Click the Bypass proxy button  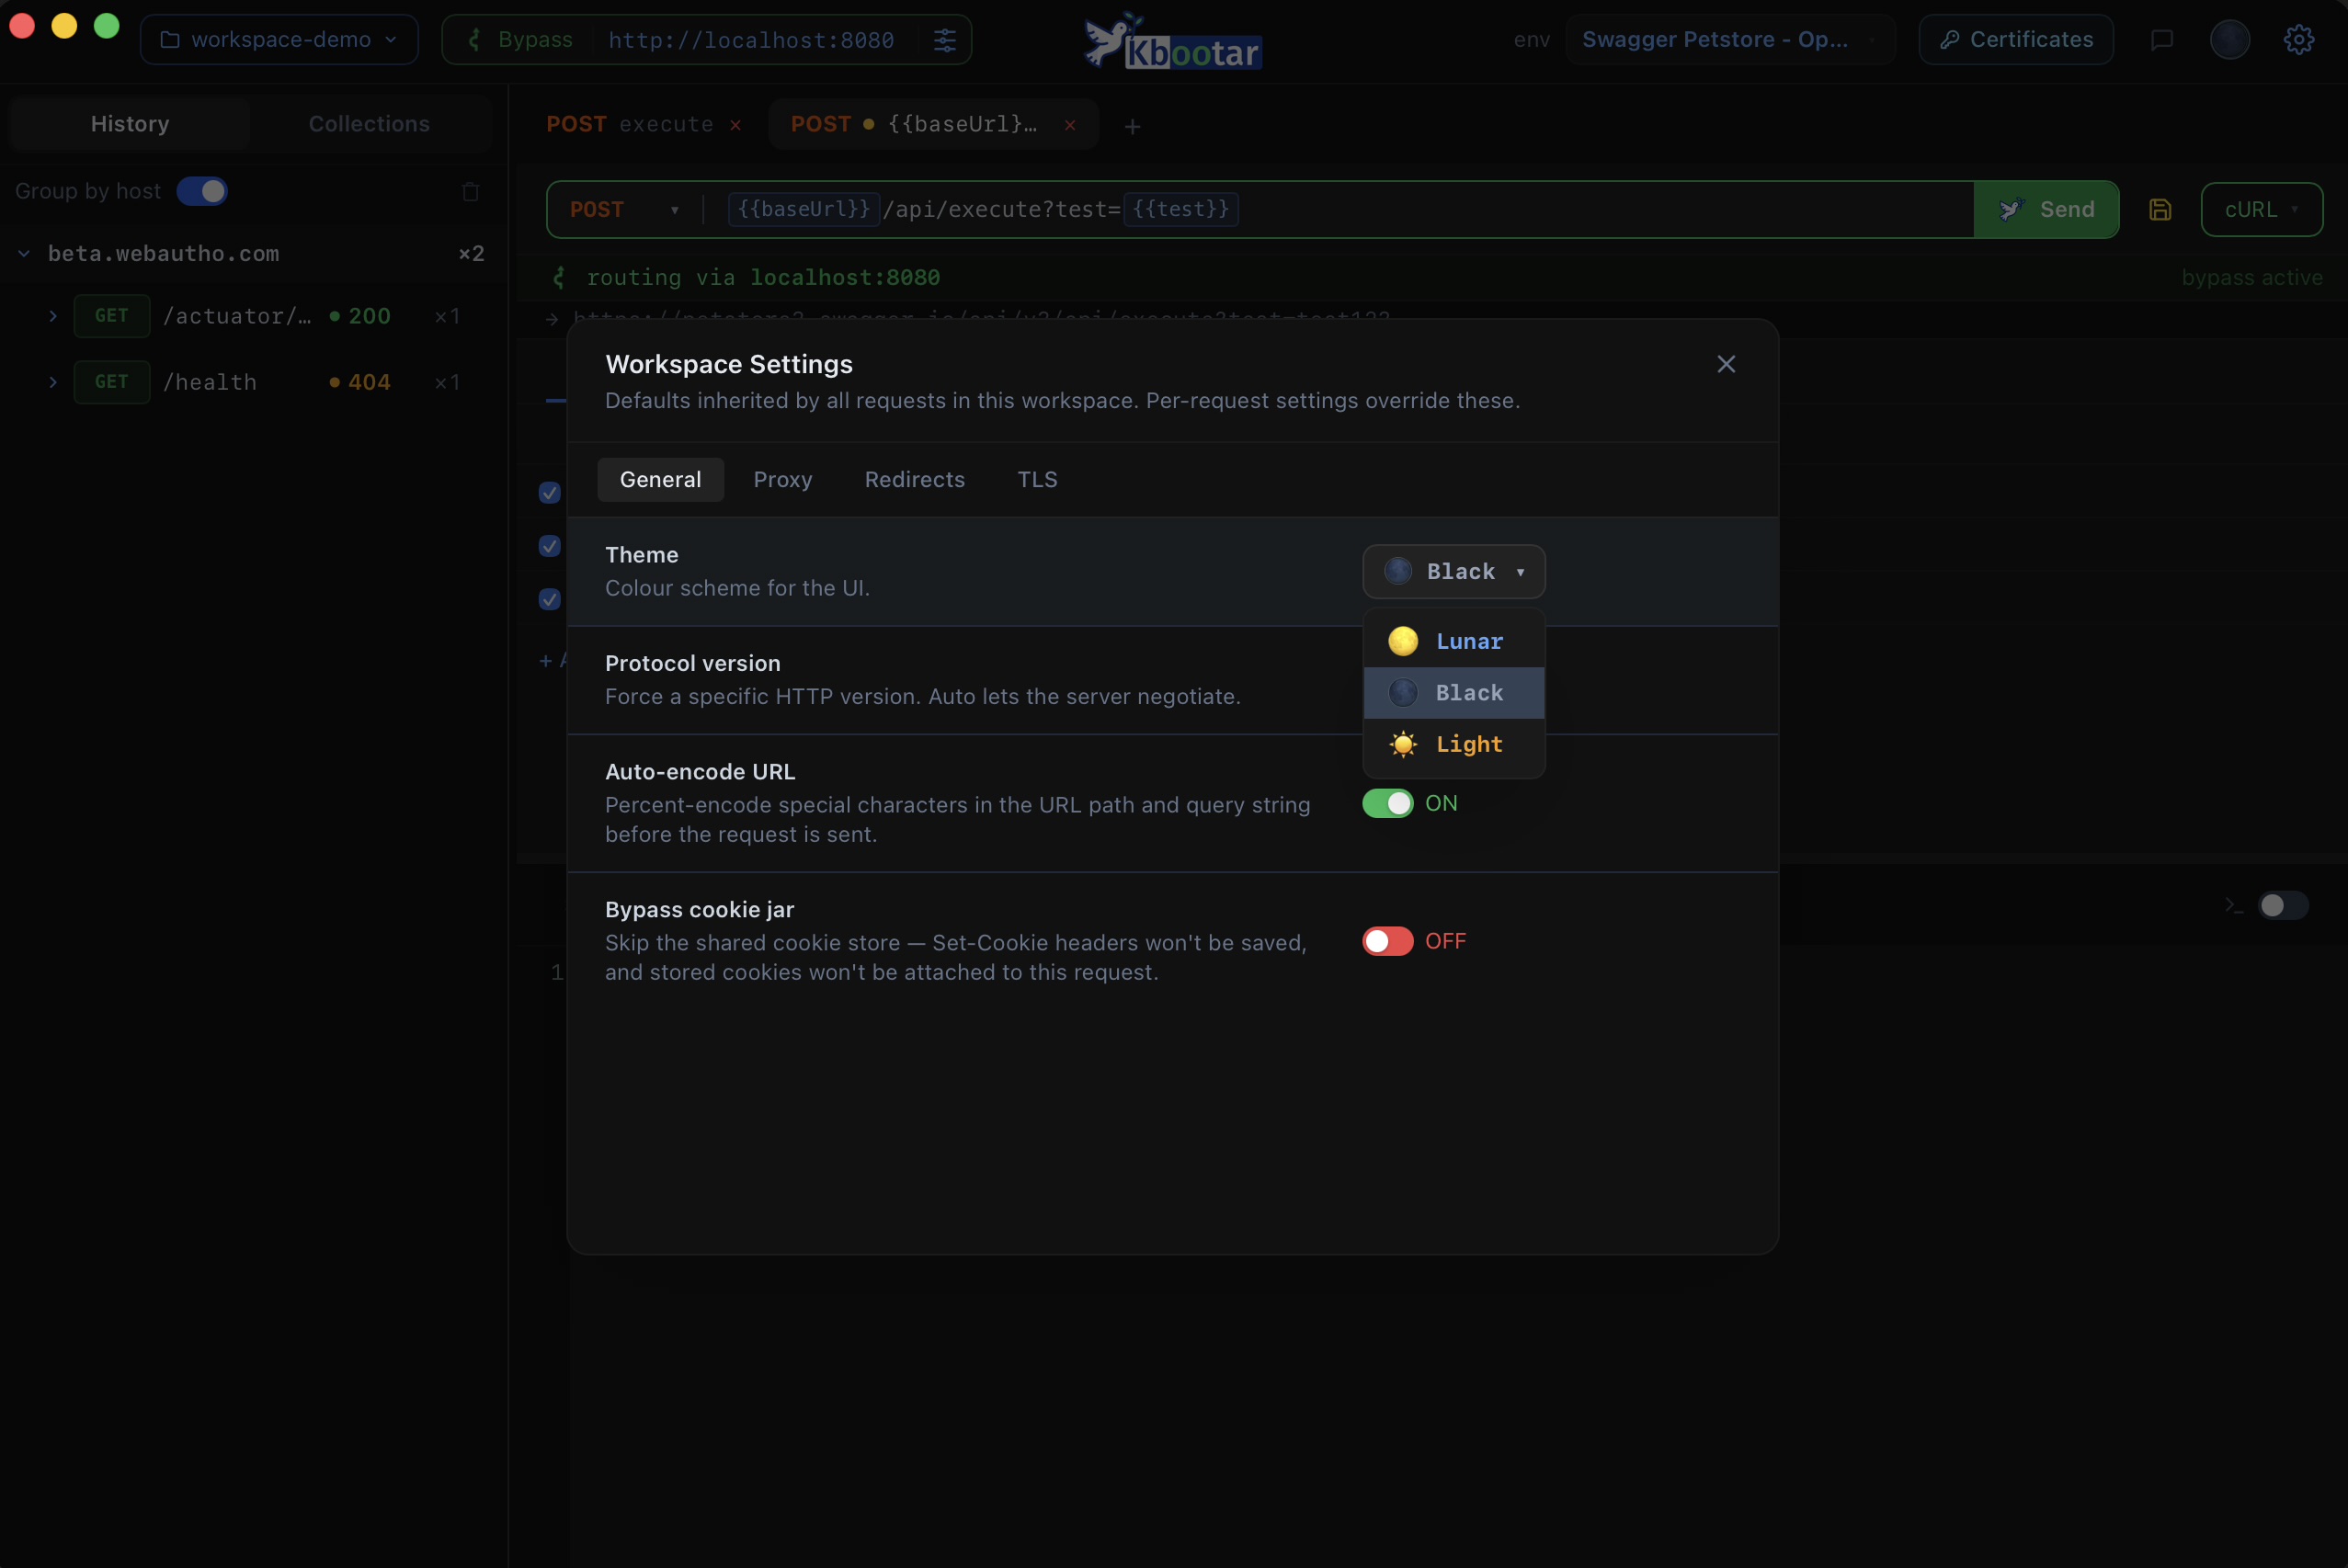(520, 39)
